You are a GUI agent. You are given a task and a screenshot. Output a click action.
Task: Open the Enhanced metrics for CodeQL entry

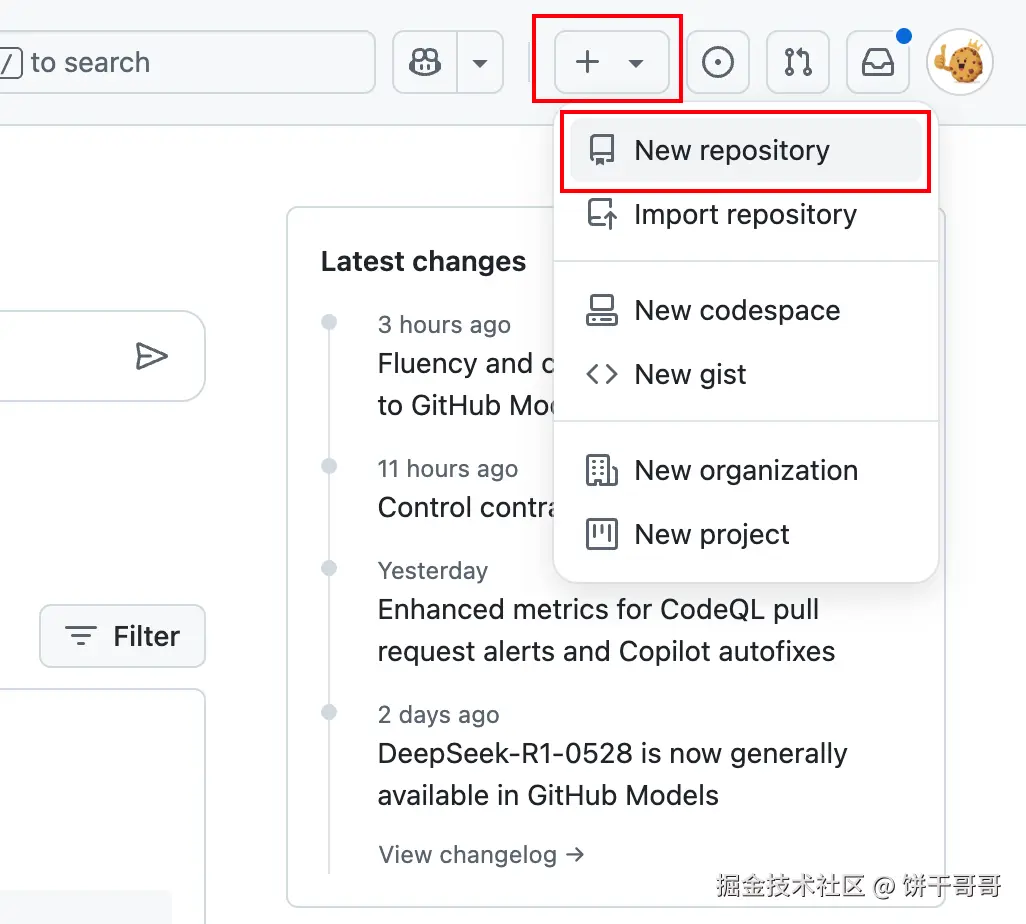coord(606,630)
